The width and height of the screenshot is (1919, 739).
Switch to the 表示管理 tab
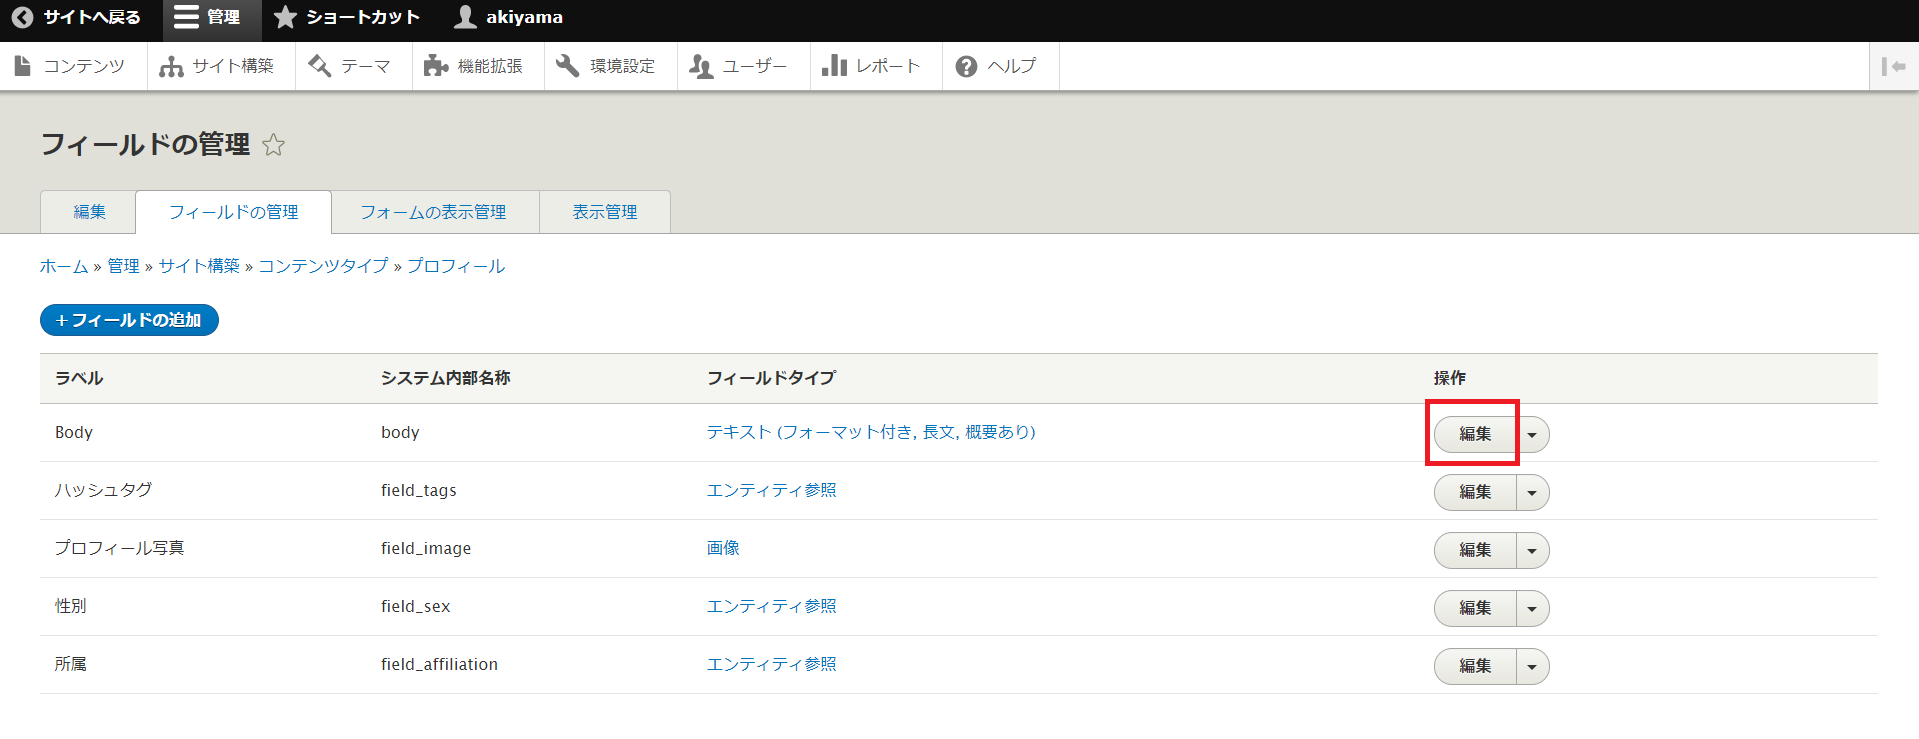coord(604,212)
